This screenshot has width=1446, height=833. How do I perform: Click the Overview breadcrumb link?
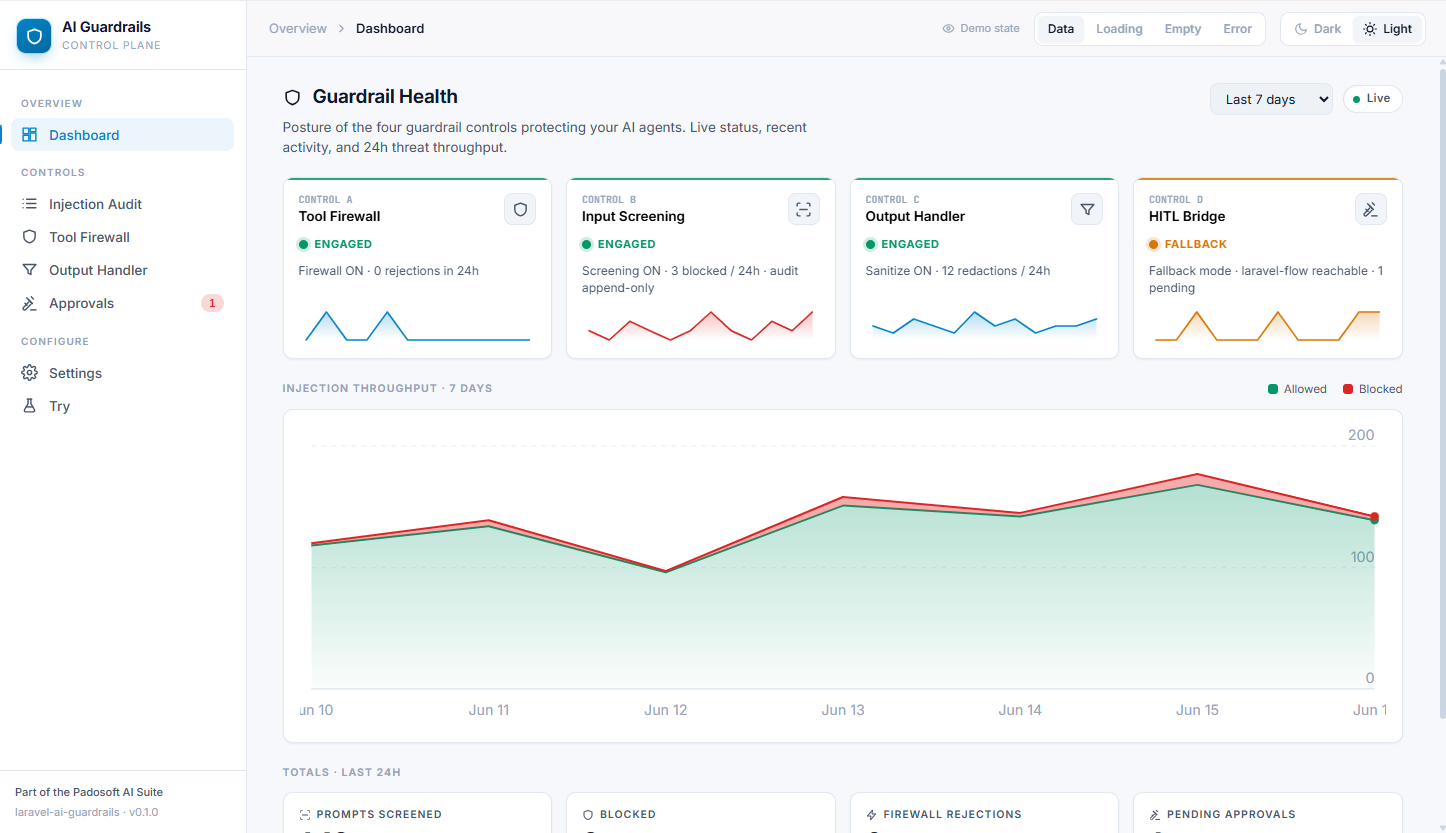(297, 28)
